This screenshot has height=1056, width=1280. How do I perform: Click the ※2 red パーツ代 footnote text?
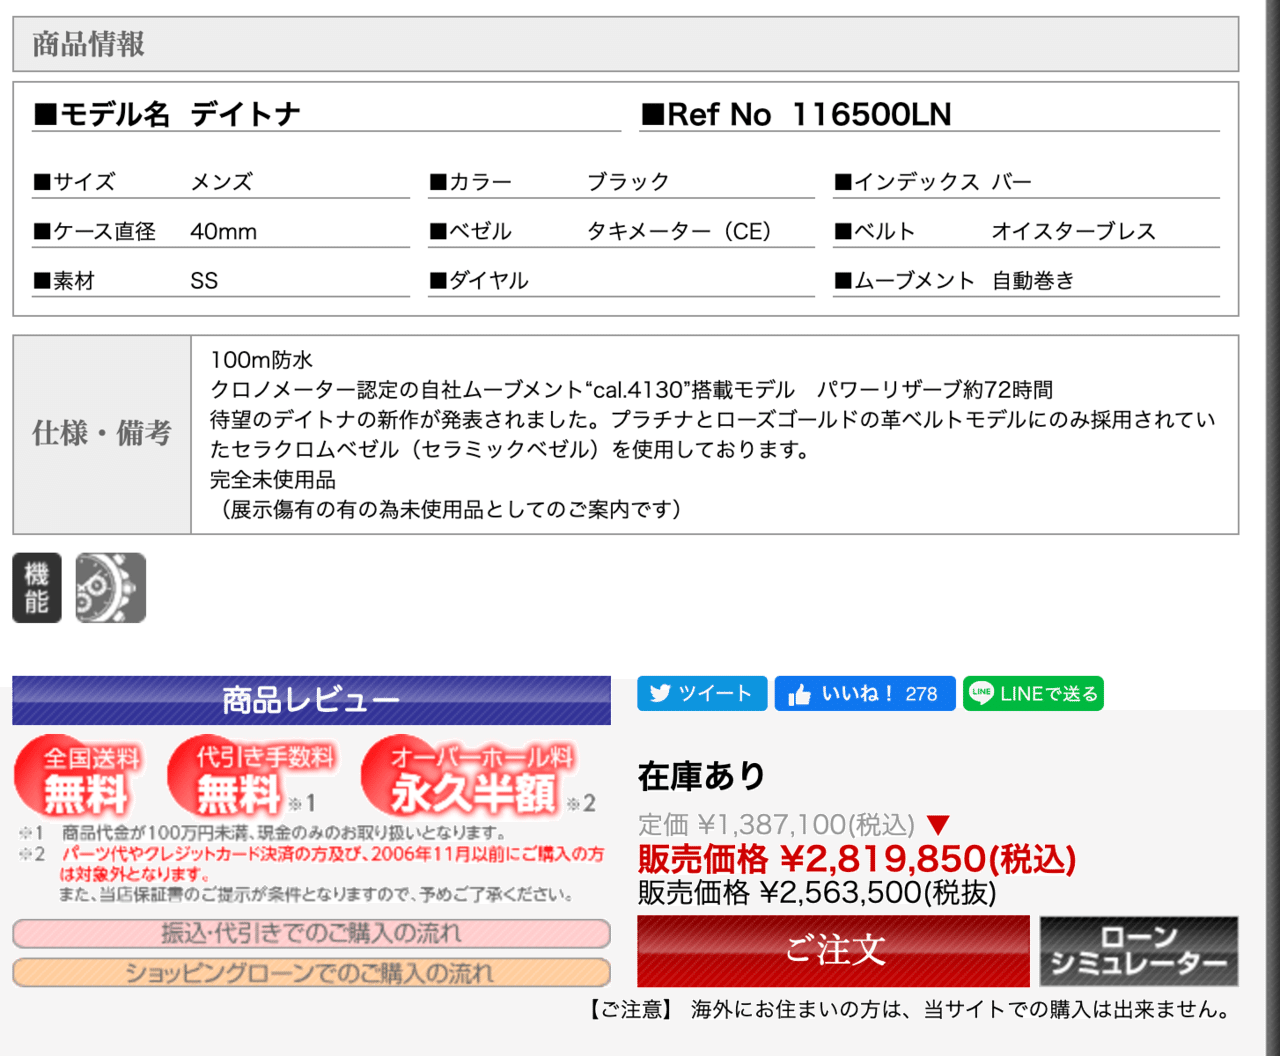[333, 863]
